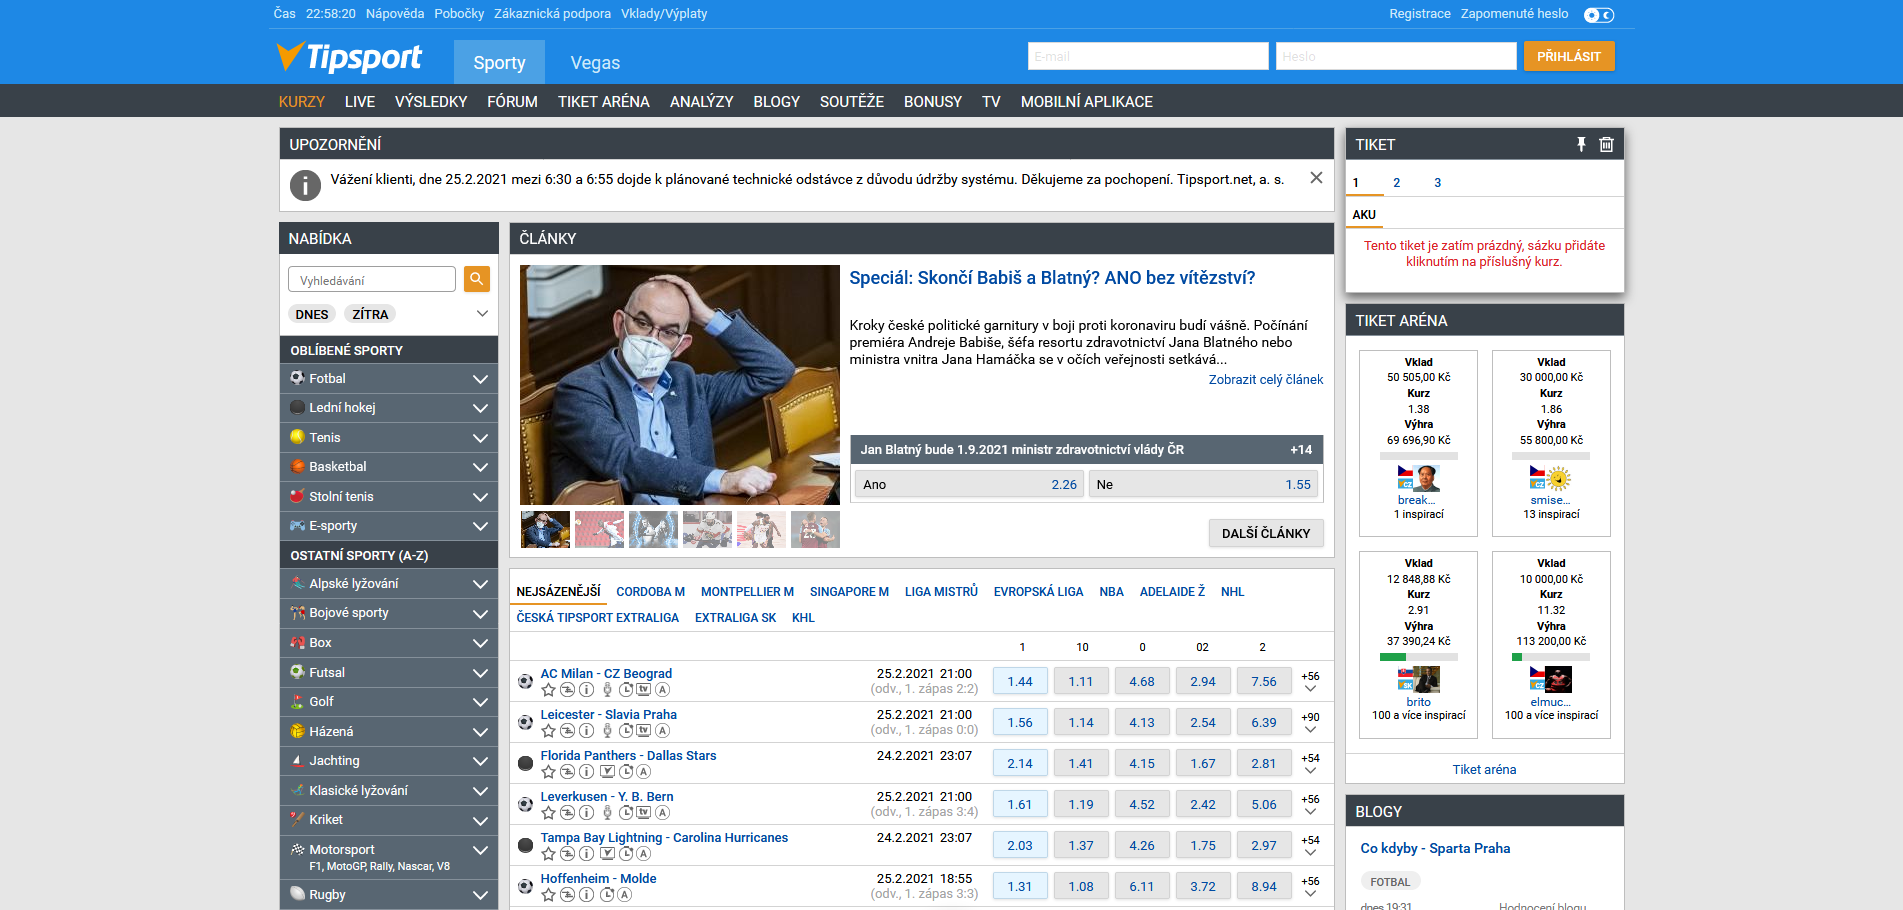This screenshot has height=910, width=1903.
Task: Select odds 2.26 for Ano
Action: (x=968, y=484)
